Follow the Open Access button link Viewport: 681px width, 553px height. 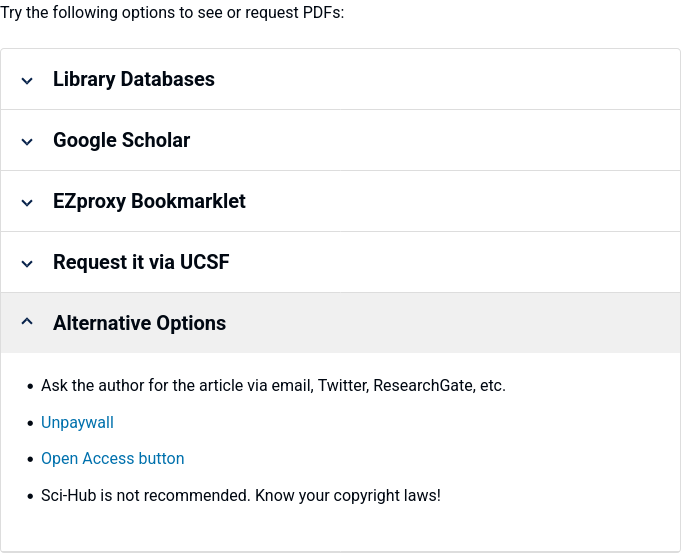tap(112, 459)
